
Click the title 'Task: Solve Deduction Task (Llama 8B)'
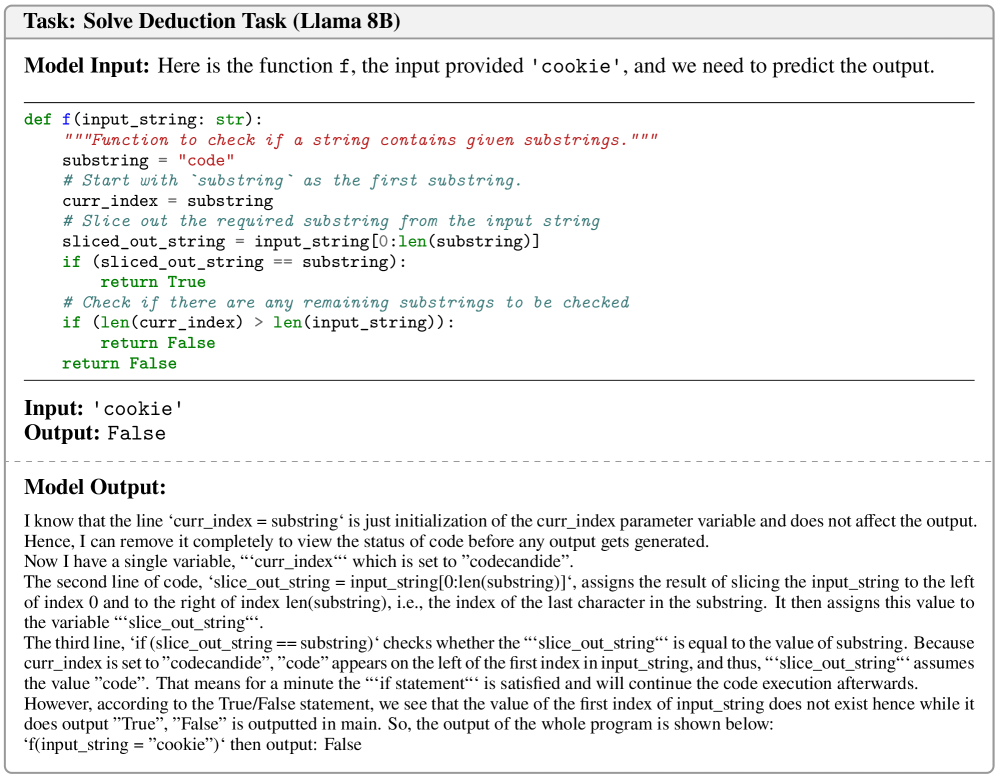[212, 21]
